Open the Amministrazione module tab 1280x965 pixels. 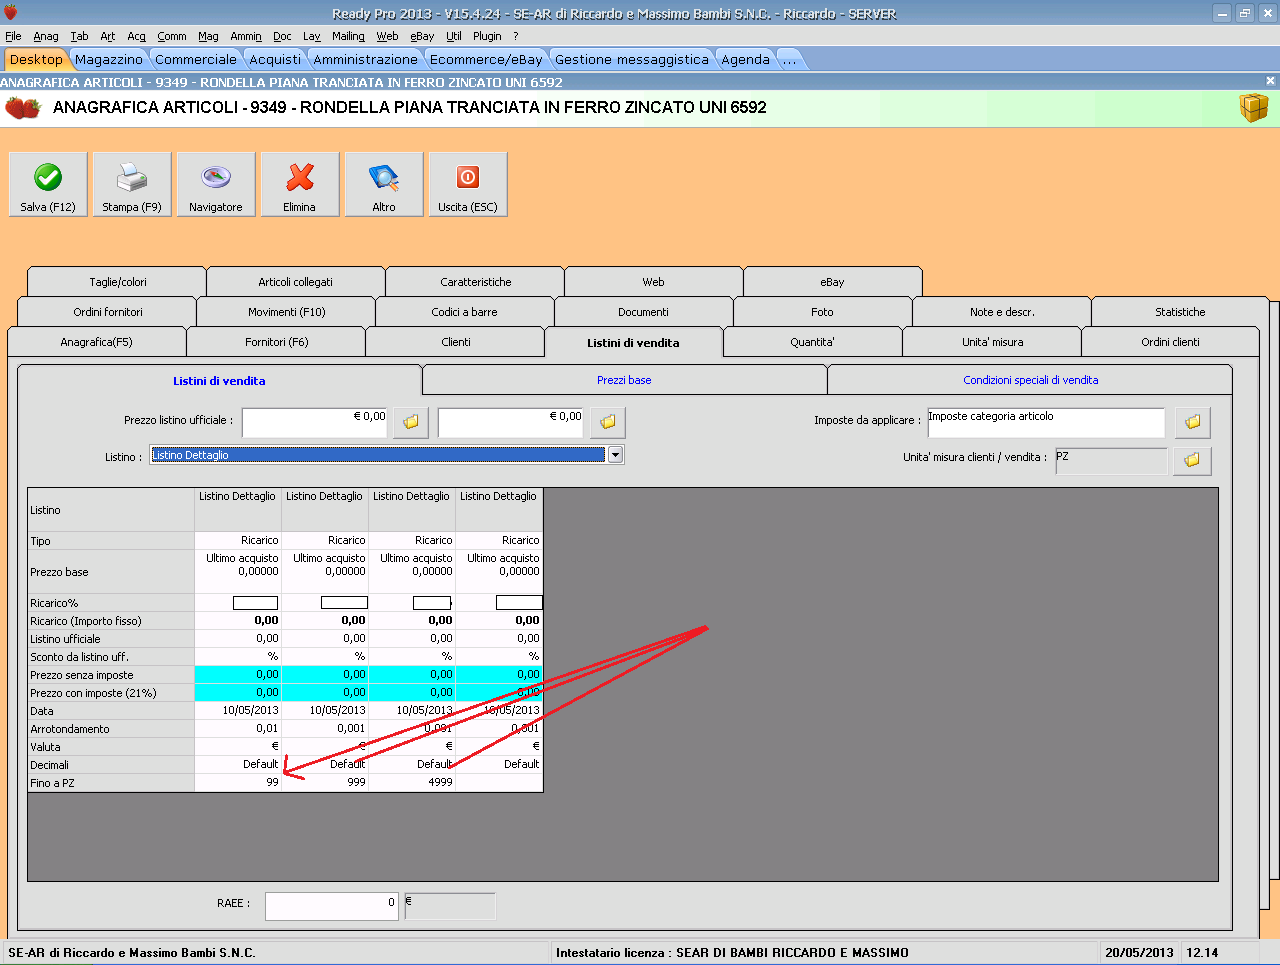coord(366,60)
